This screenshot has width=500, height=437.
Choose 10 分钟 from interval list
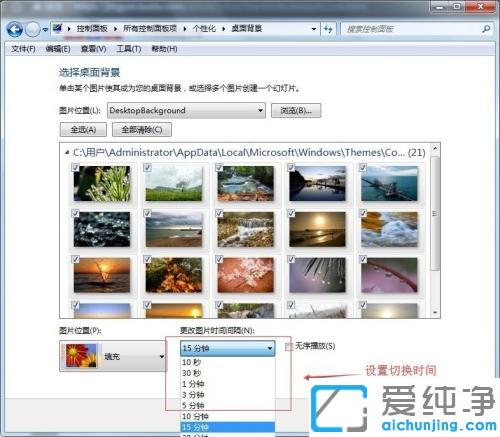click(228, 416)
